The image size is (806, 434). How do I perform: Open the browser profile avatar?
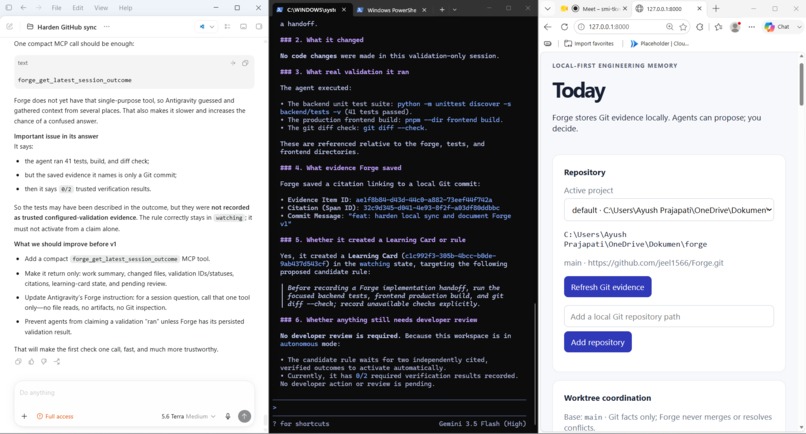tap(735, 27)
